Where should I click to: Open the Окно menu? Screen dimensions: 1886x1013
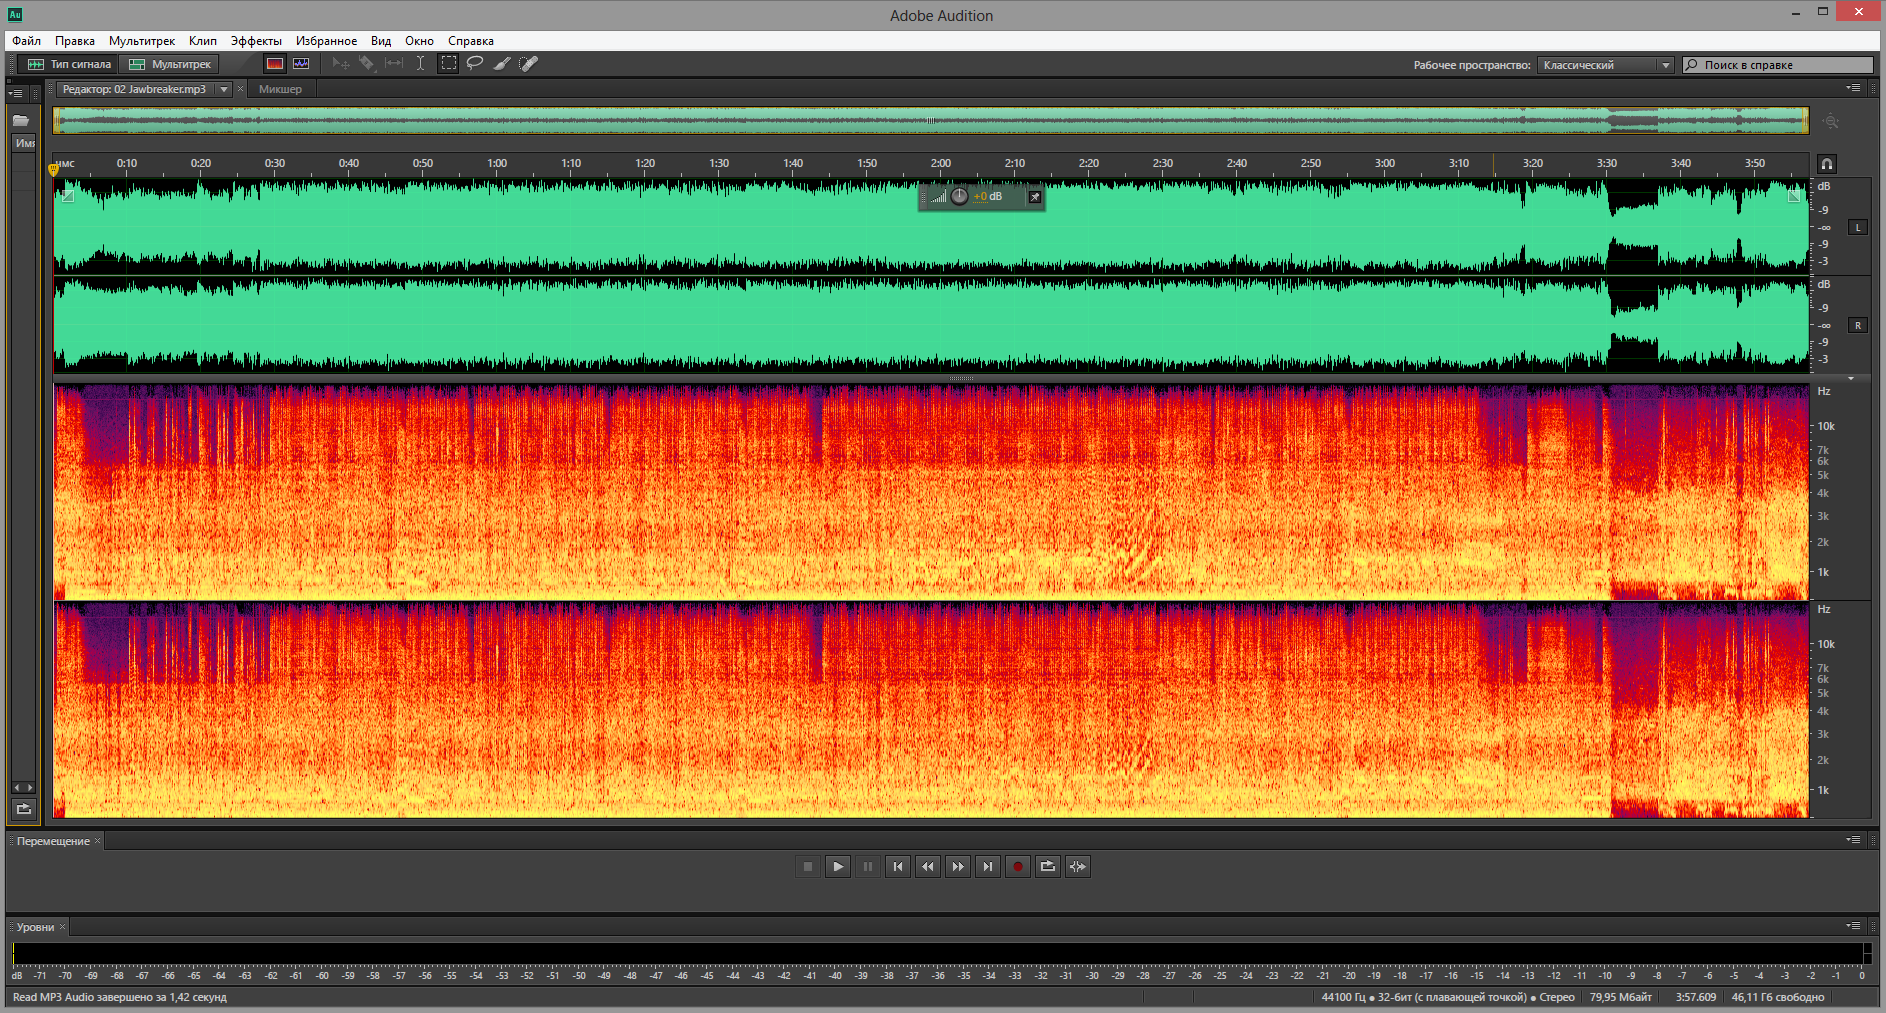pos(419,41)
